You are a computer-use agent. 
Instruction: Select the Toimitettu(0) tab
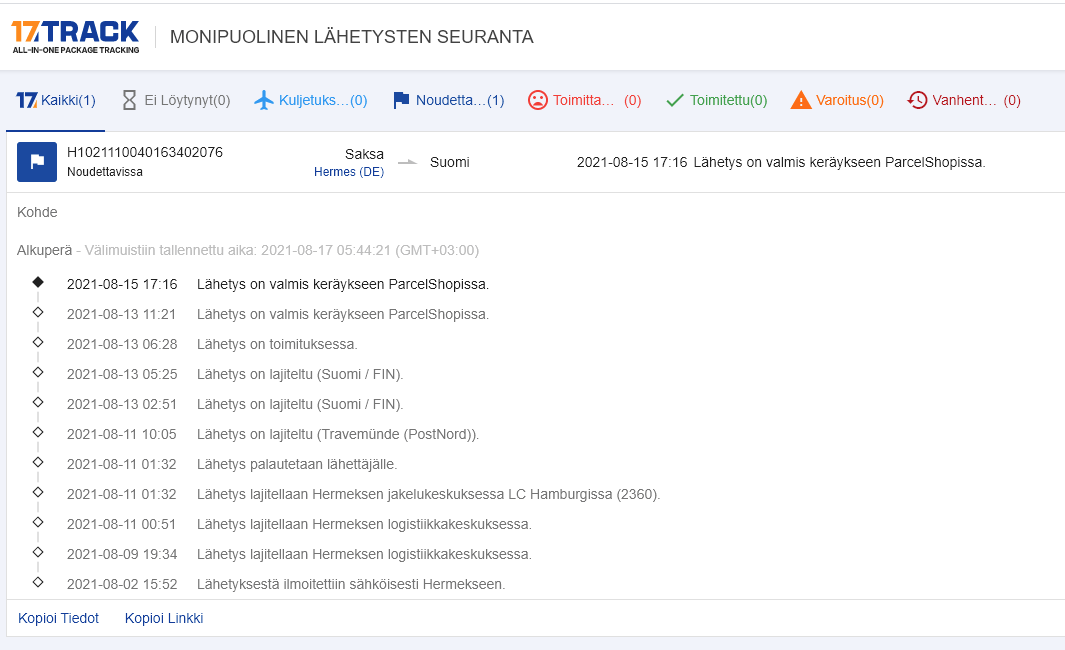click(717, 101)
